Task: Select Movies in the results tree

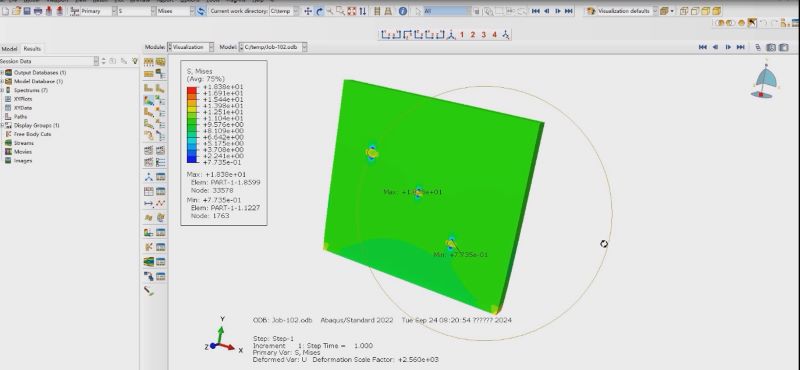Action: pyautogui.click(x=22, y=152)
